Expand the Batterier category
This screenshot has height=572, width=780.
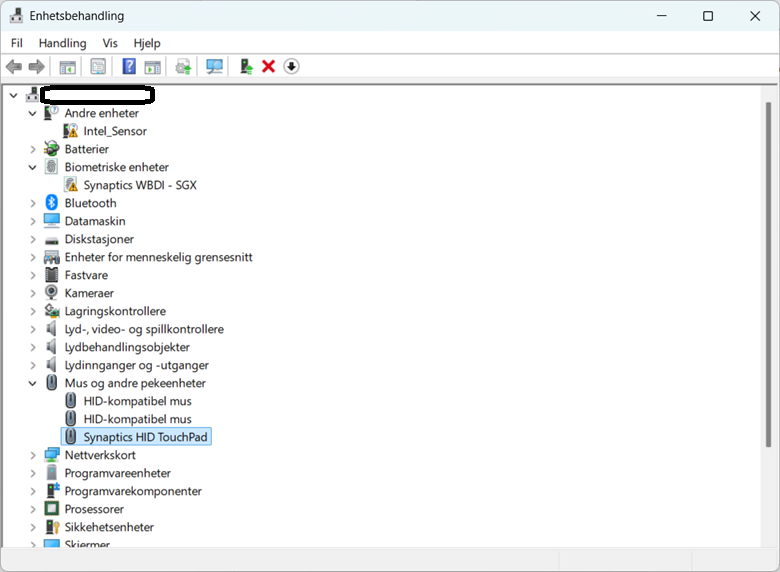(x=33, y=149)
